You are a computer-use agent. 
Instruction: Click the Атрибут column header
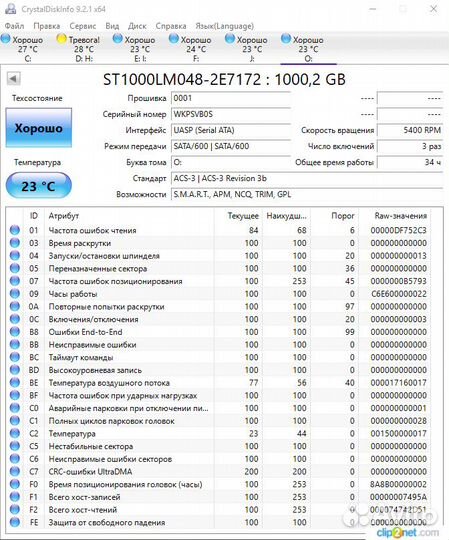129,216
